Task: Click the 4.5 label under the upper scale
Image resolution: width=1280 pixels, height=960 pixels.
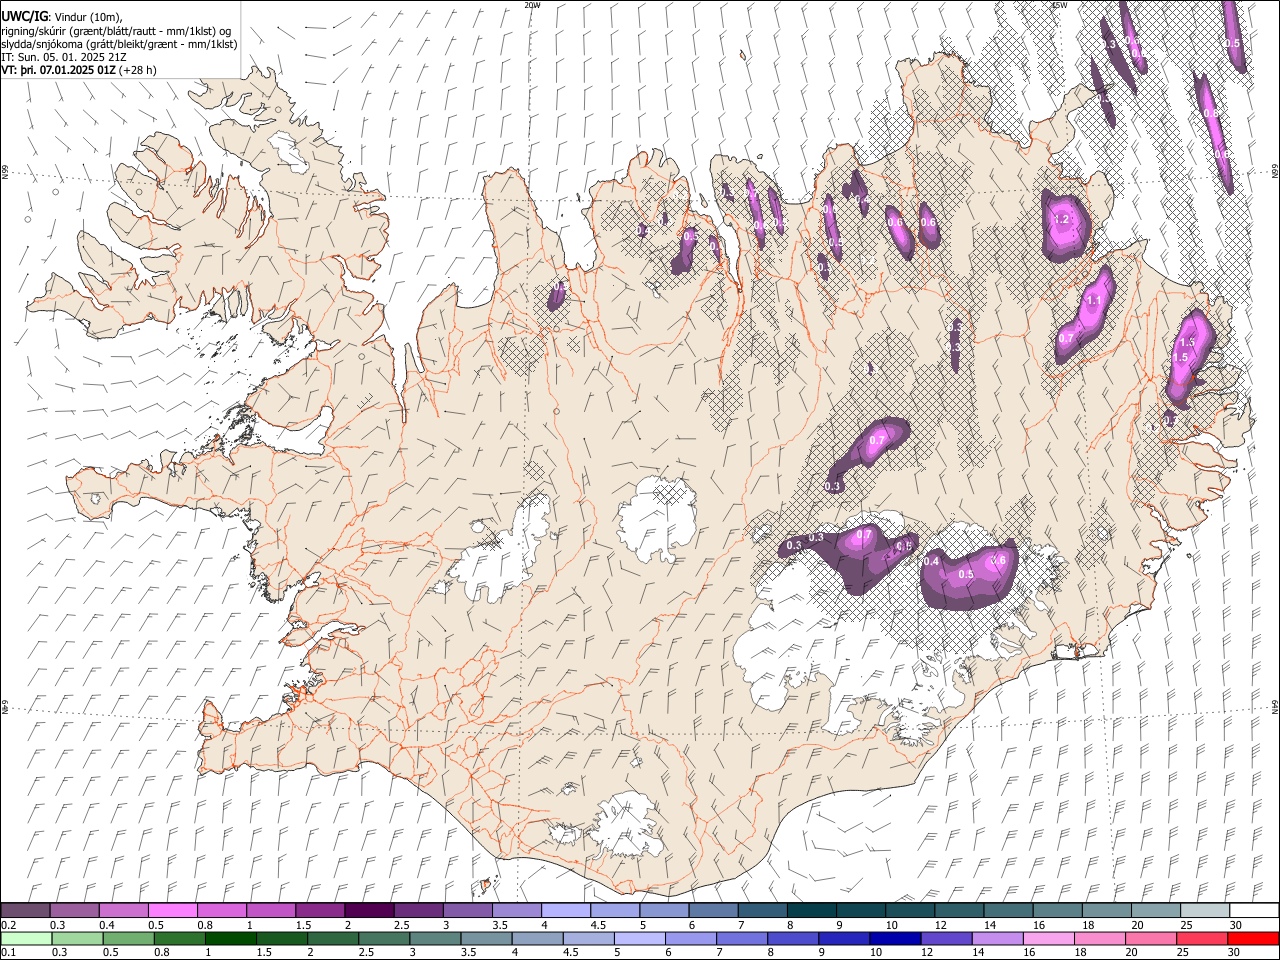Action: [597, 925]
